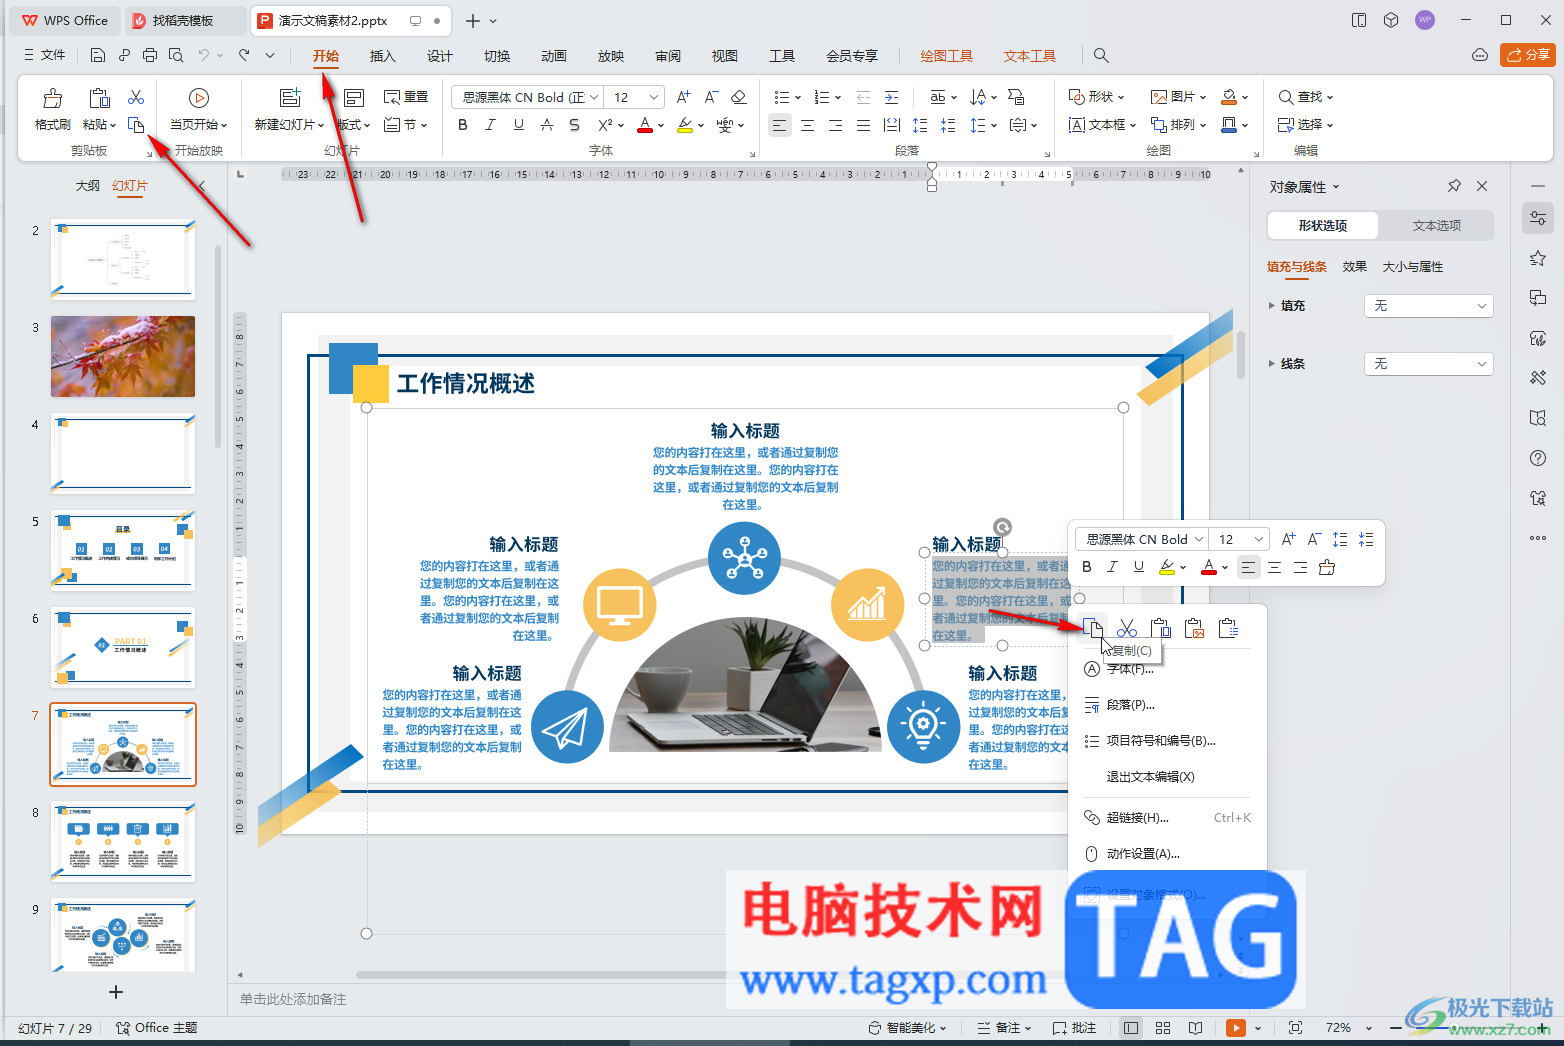Click the sidebar star favorites icon

coord(1538,258)
